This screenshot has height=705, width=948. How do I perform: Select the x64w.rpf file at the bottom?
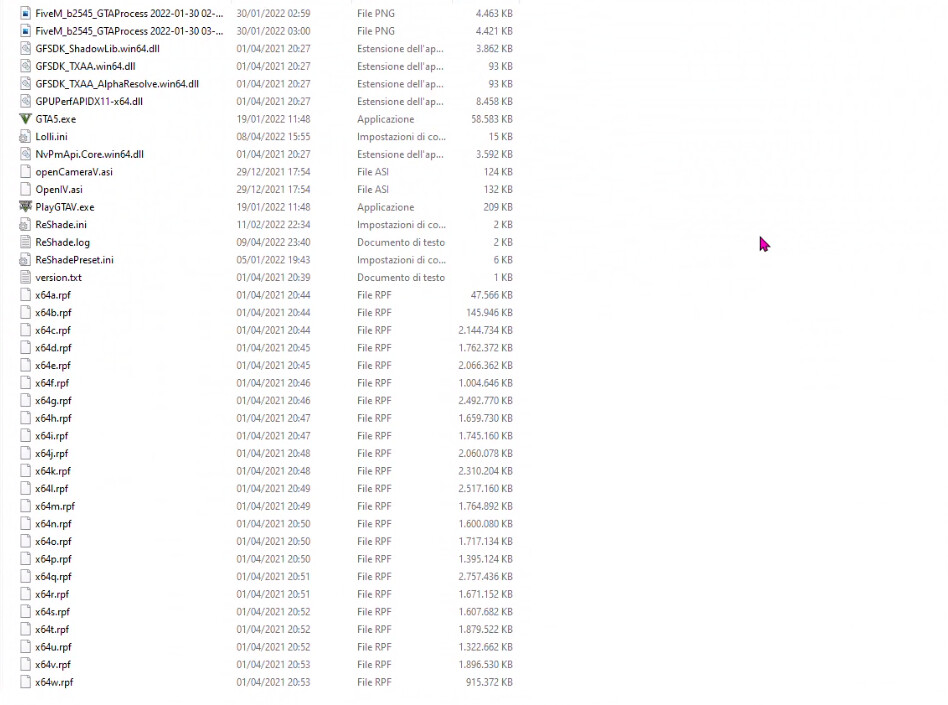(x=53, y=682)
